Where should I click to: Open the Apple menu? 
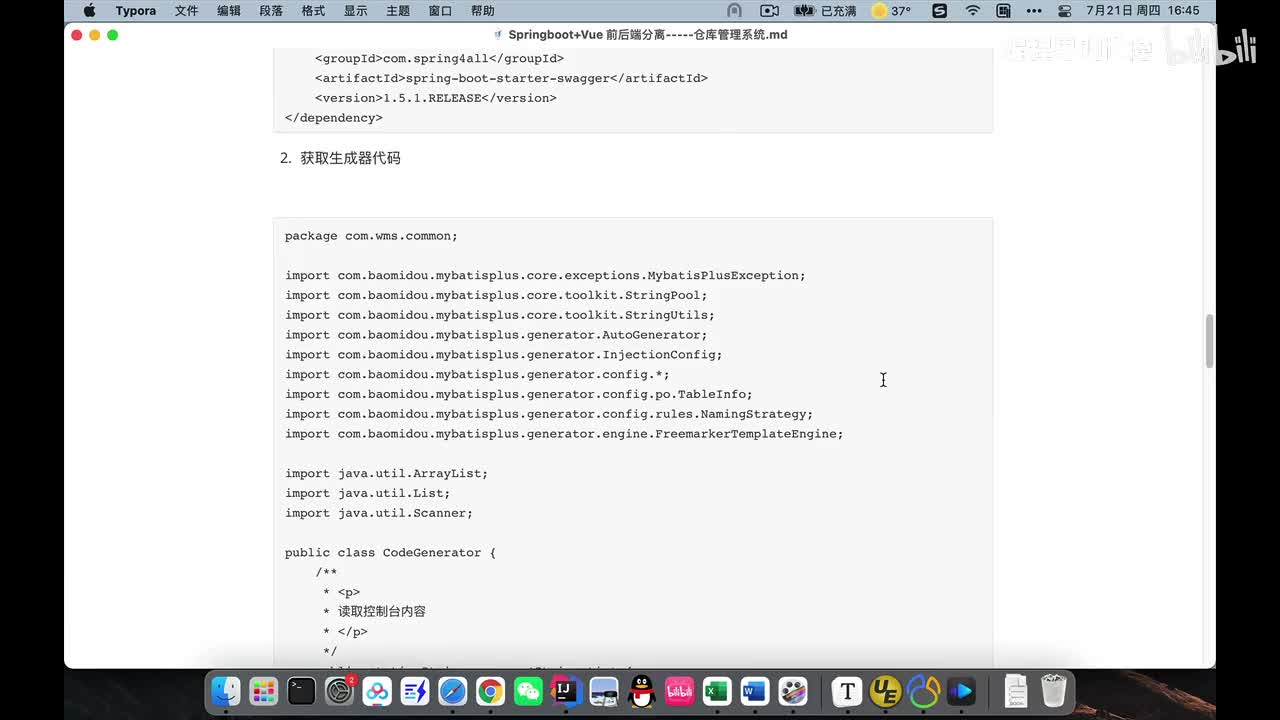(x=89, y=11)
